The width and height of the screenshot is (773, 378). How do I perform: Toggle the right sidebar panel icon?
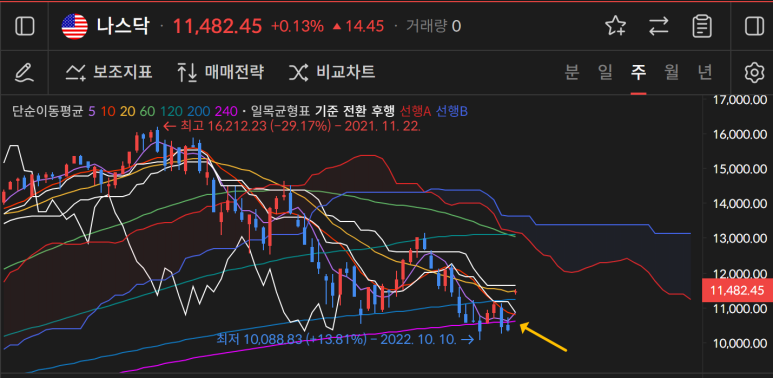(754, 26)
